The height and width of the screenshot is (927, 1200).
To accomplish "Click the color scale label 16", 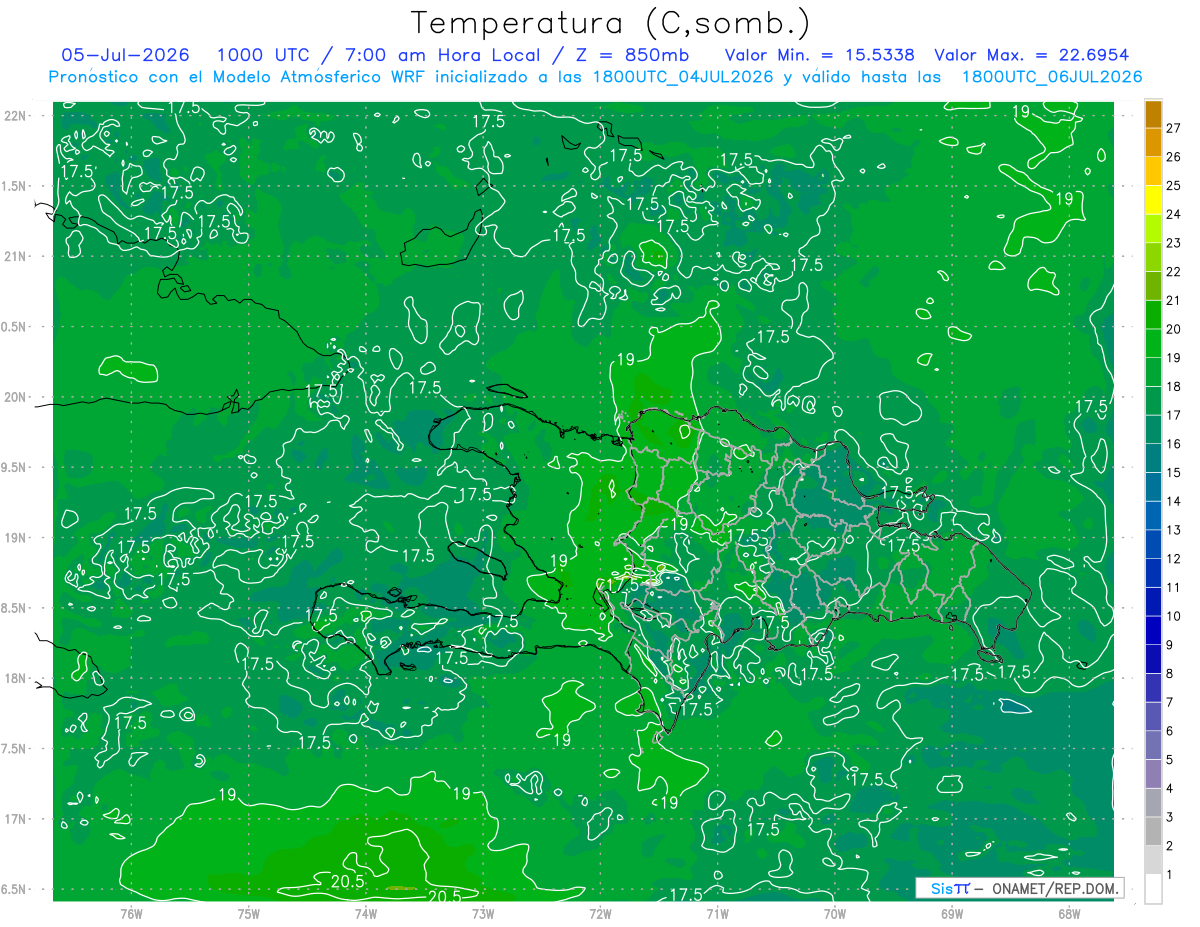I will (x=1174, y=444).
